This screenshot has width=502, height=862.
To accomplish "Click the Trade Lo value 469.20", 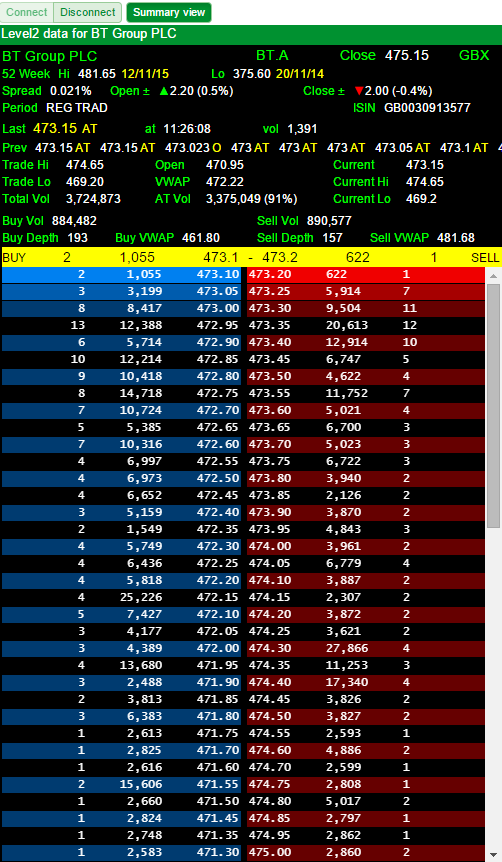I will coord(85,182).
